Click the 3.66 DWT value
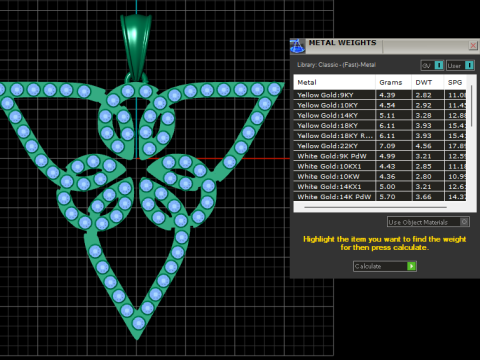 423,197
